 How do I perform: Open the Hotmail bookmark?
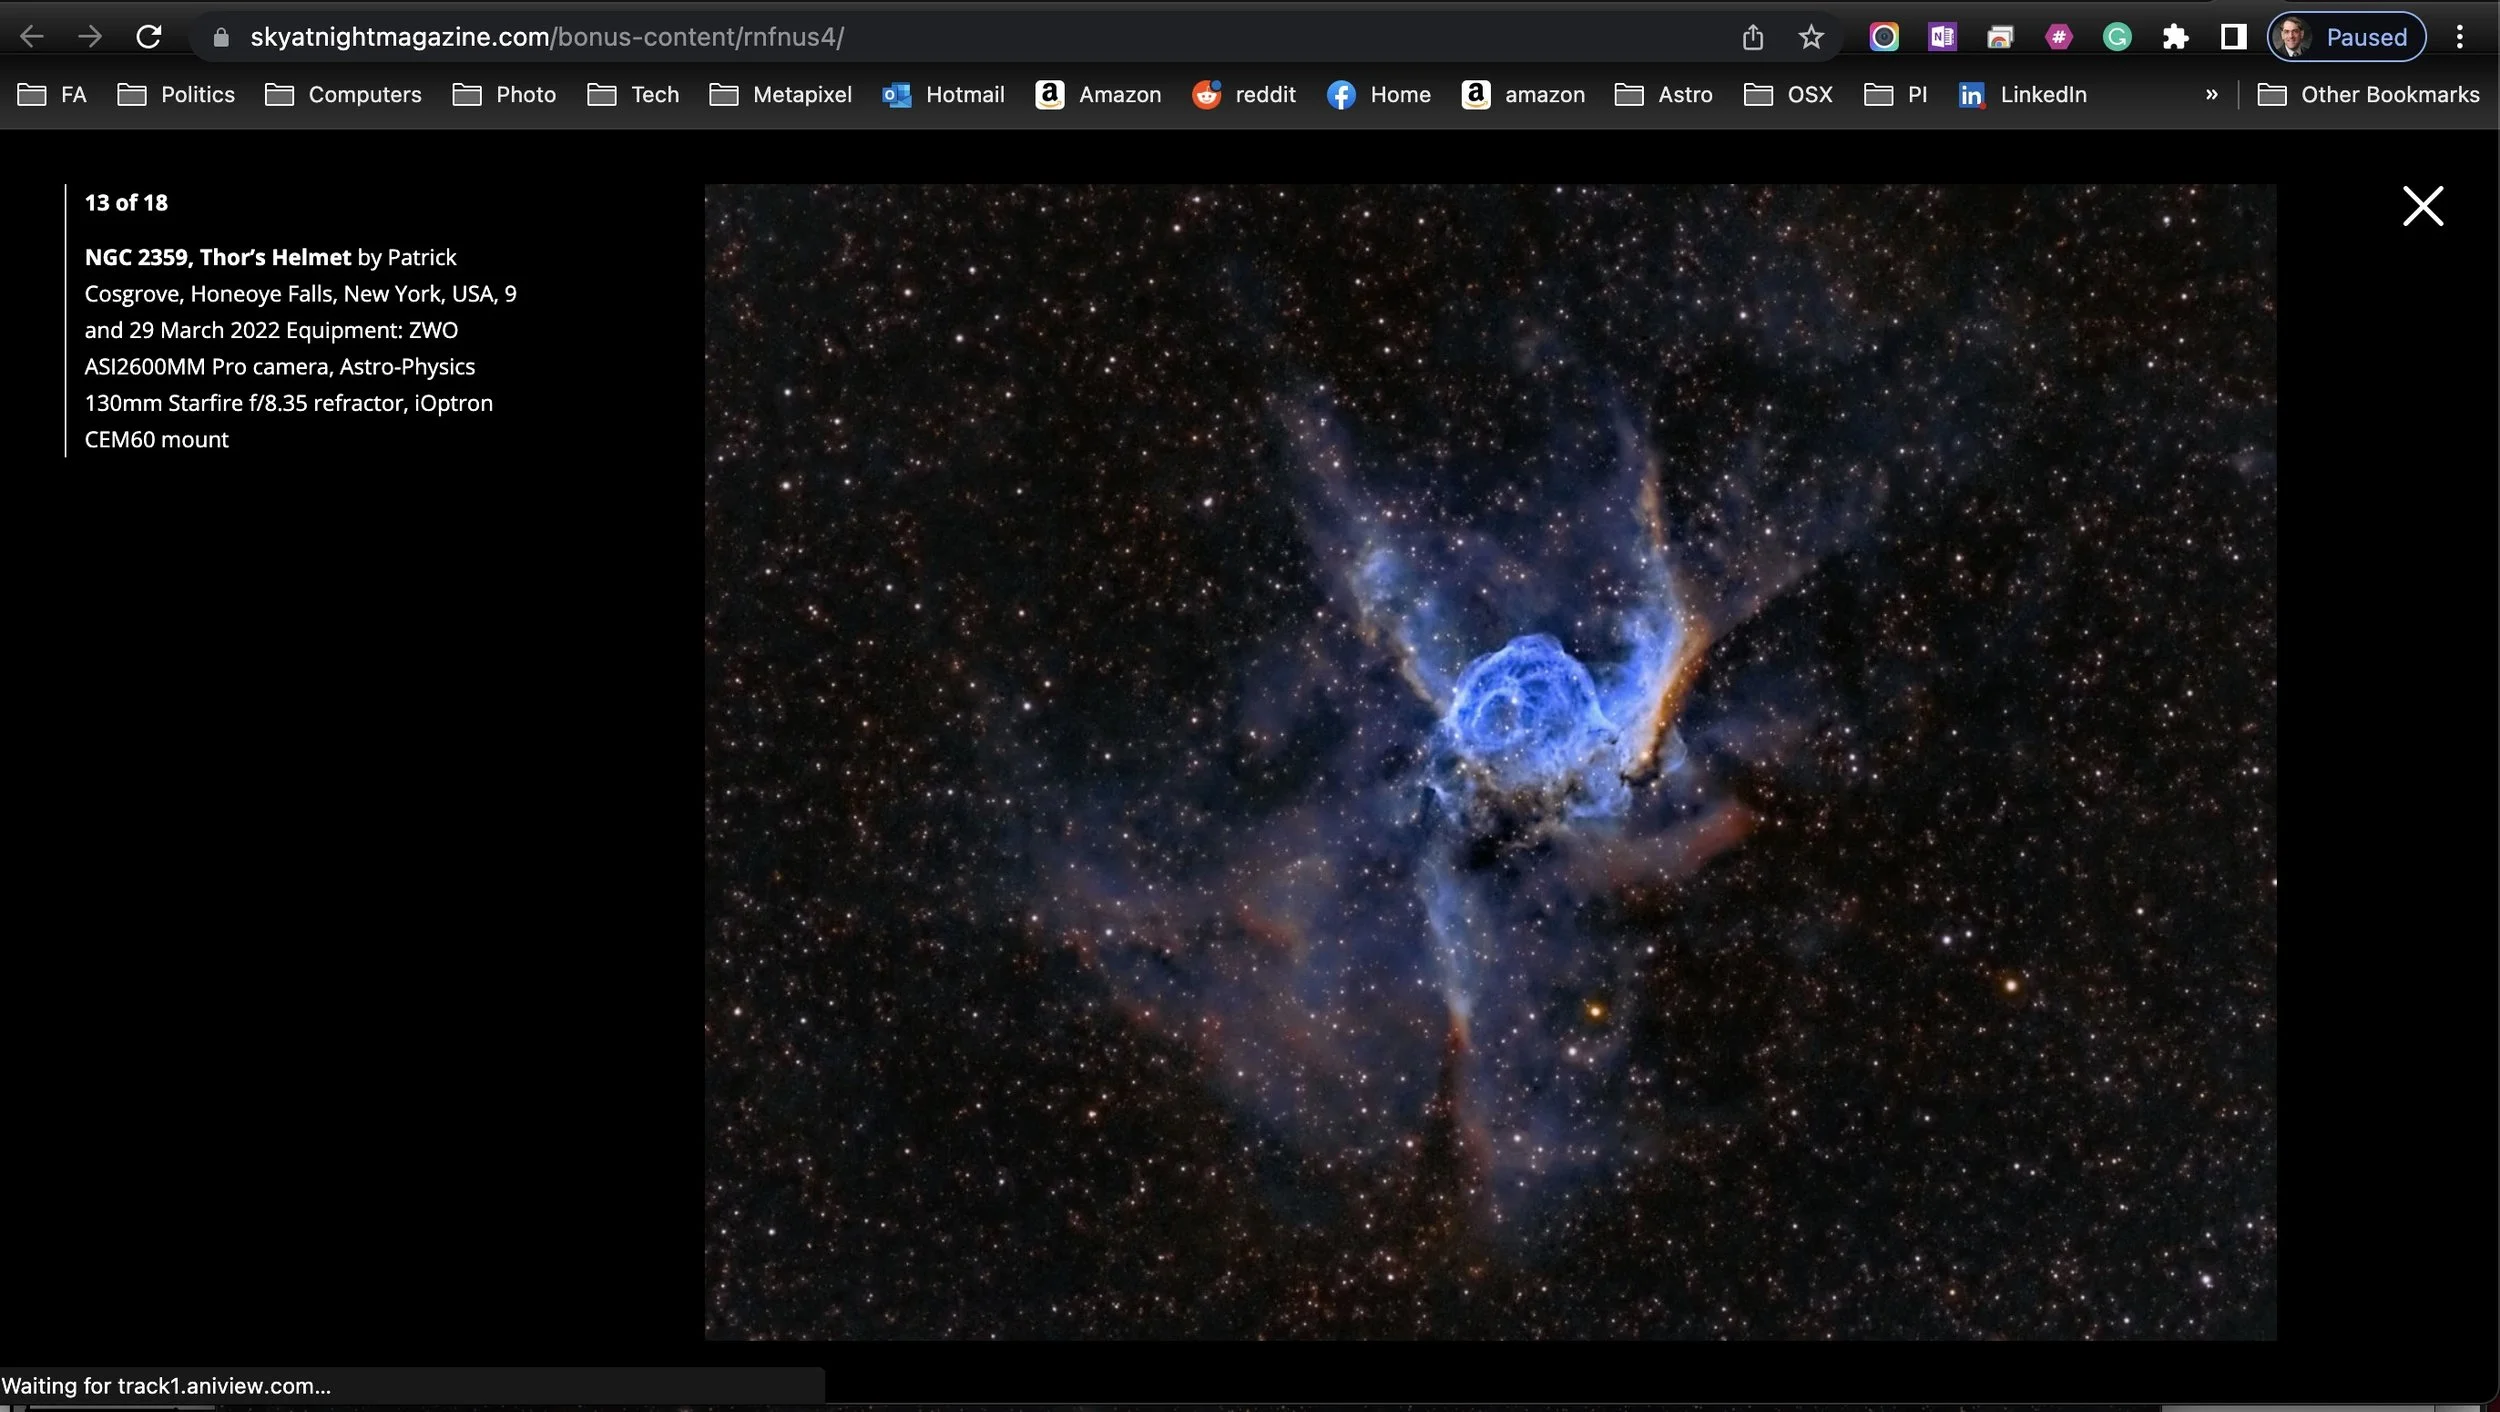tap(943, 94)
